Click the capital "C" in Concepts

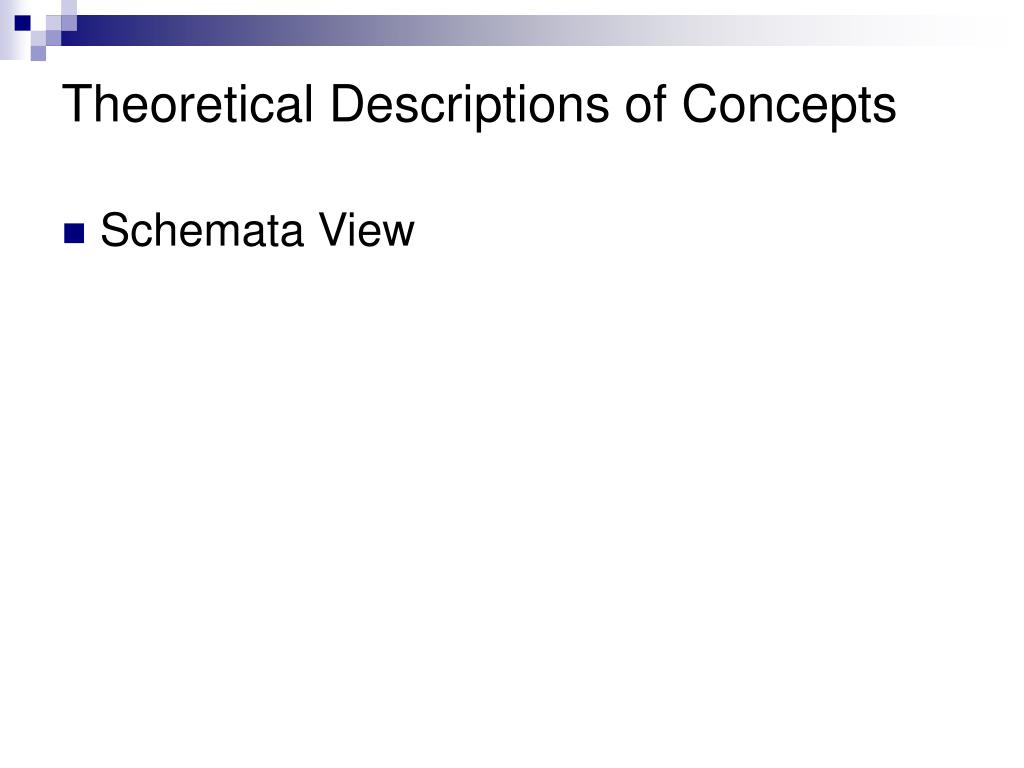[701, 103]
